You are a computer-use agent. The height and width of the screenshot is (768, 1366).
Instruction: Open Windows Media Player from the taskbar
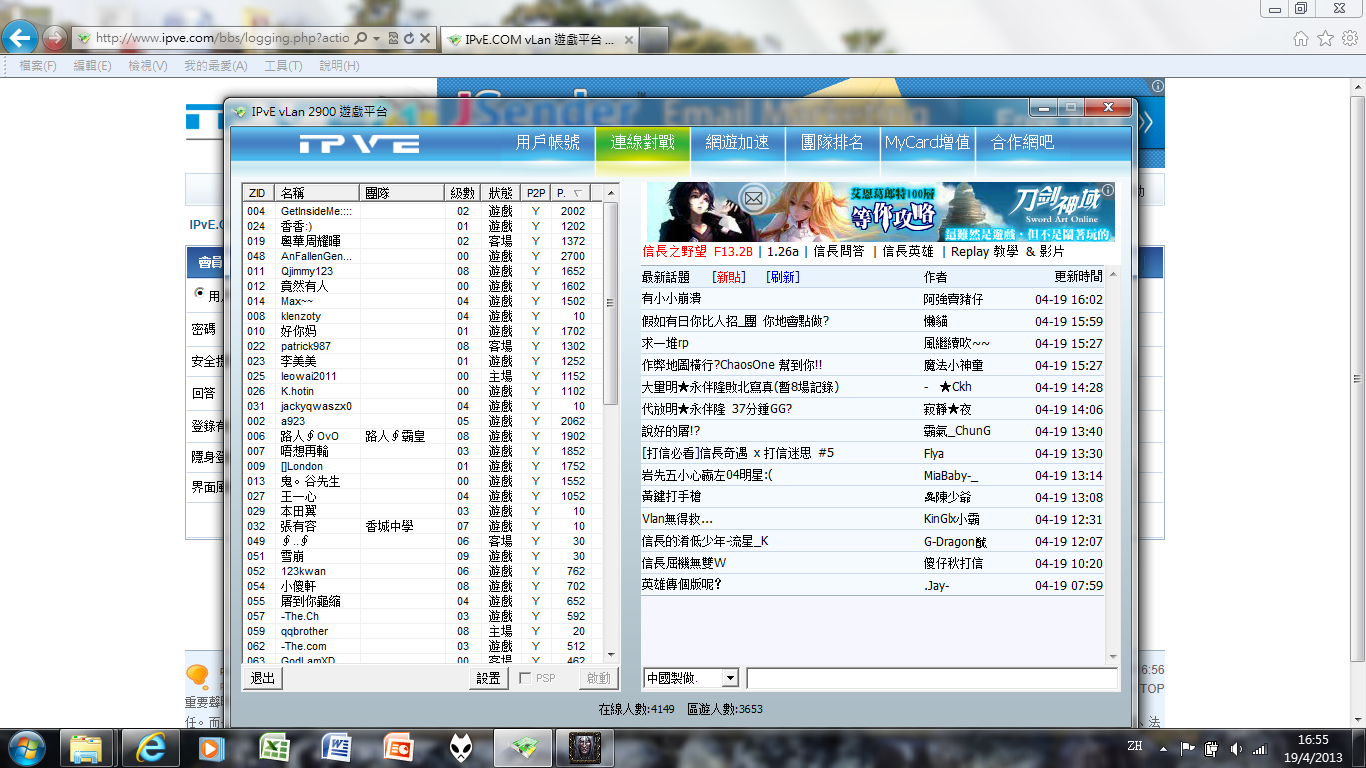[x=211, y=747]
